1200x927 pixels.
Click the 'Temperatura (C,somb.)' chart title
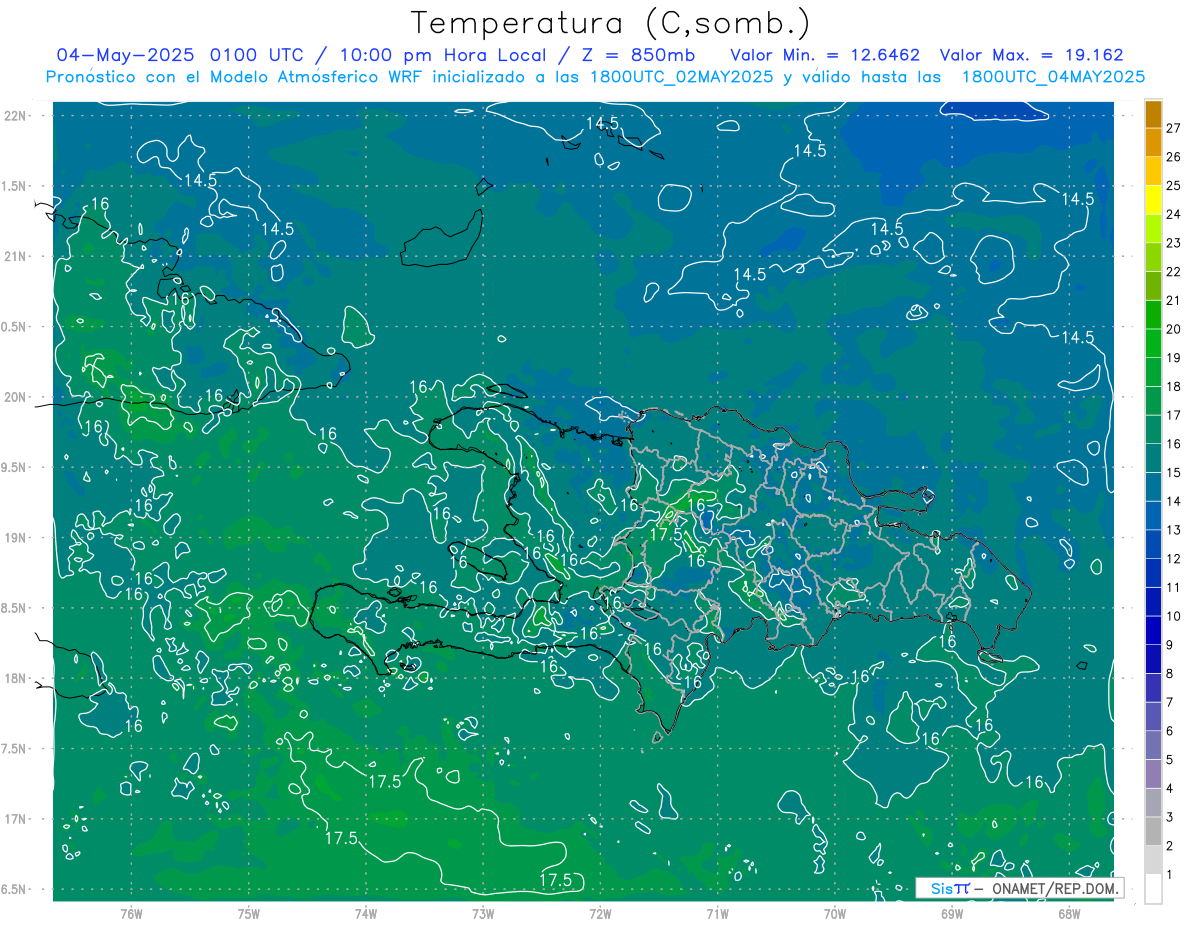pos(610,24)
